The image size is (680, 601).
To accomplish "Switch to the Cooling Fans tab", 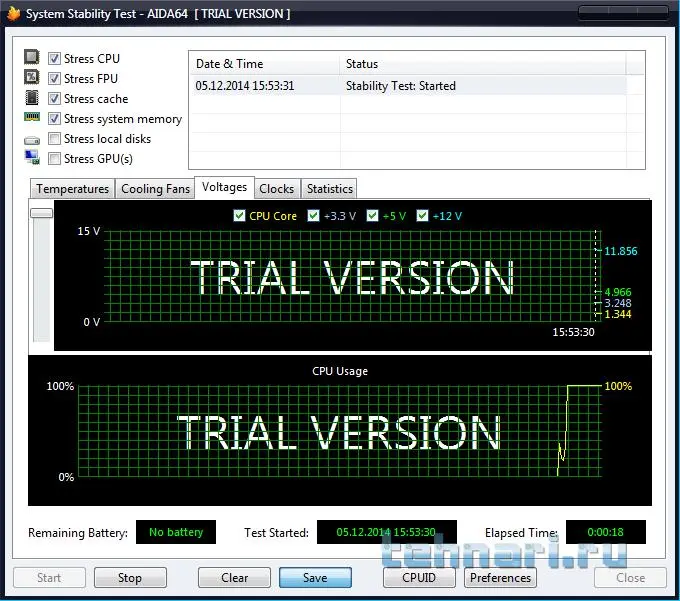I will [x=155, y=189].
